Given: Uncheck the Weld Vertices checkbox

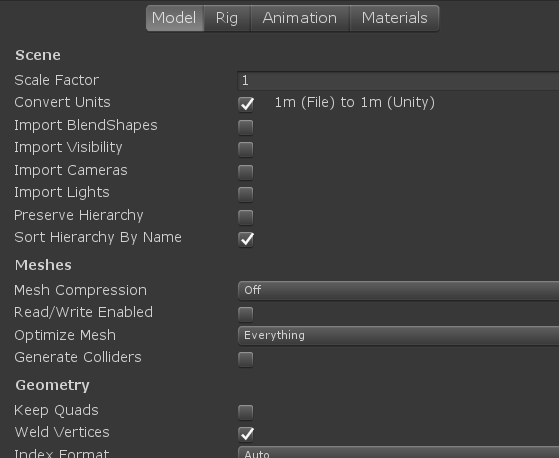Looking at the screenshot, I should click(x=246, y=434).
